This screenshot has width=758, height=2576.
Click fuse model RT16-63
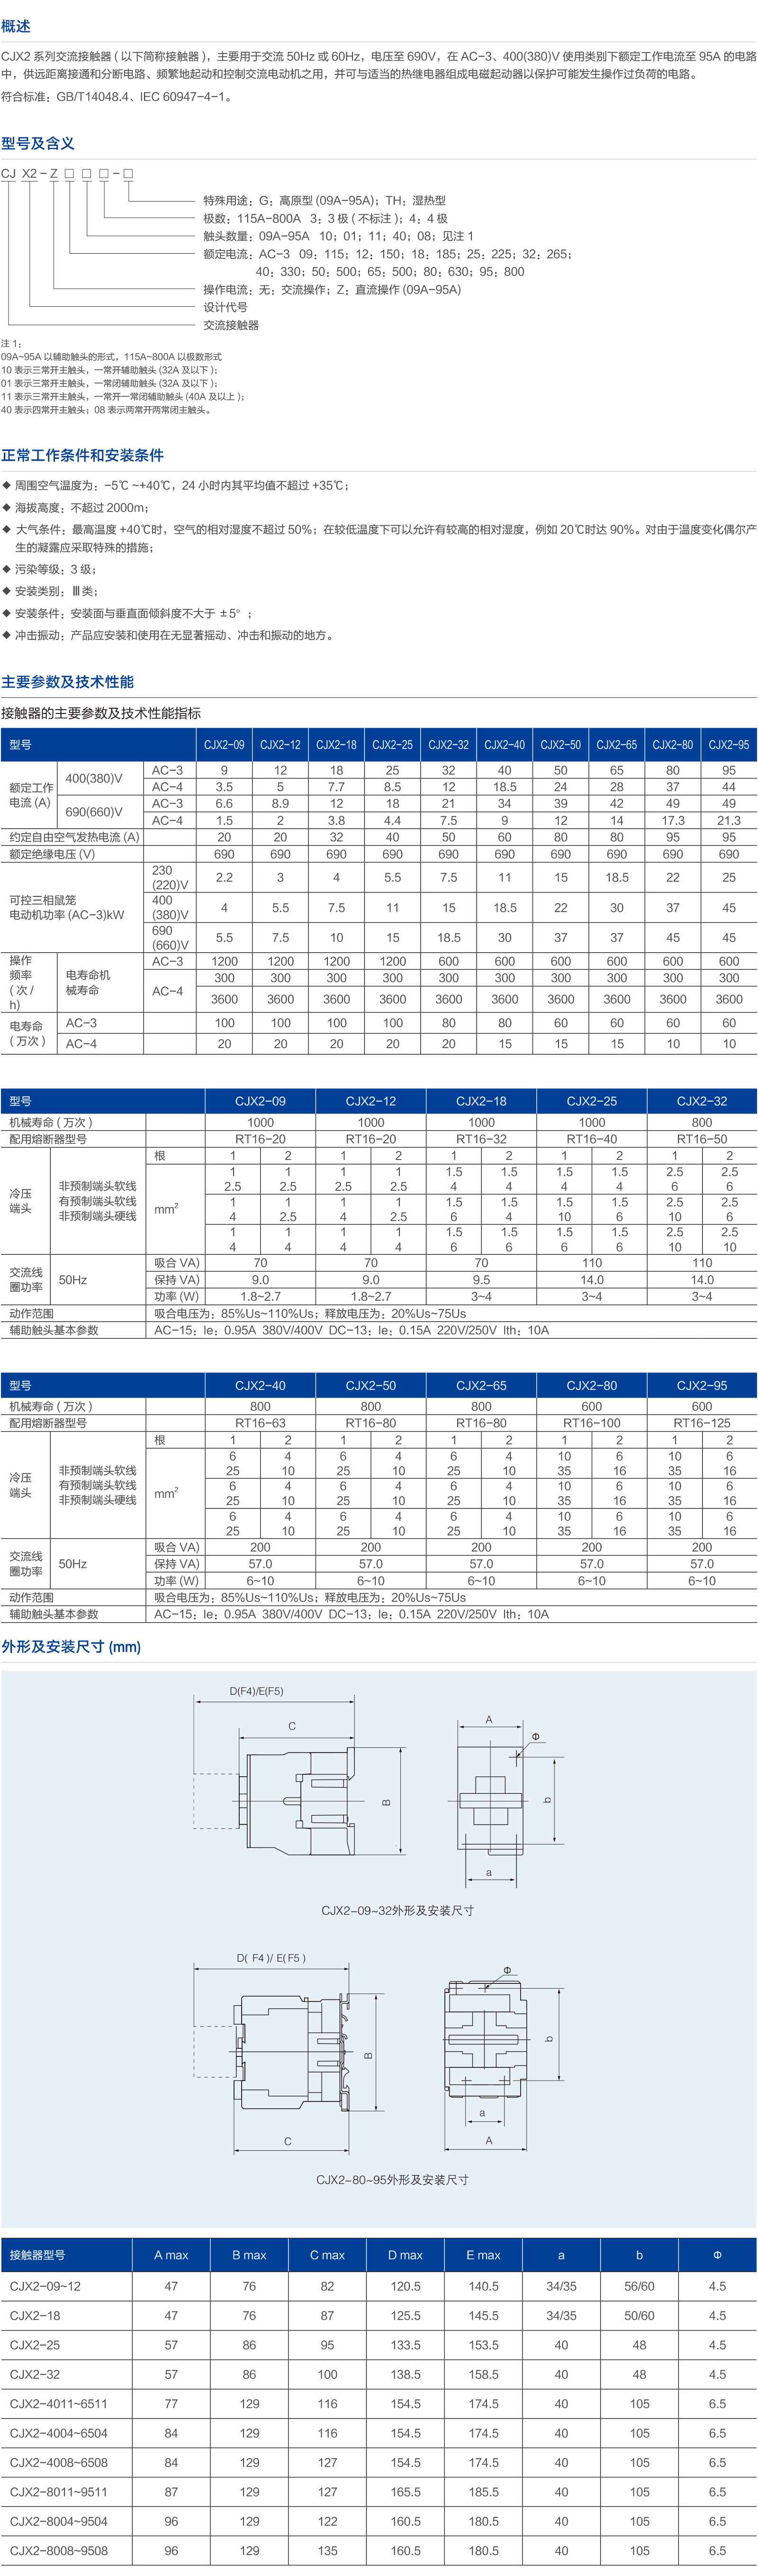[260, 1423]
